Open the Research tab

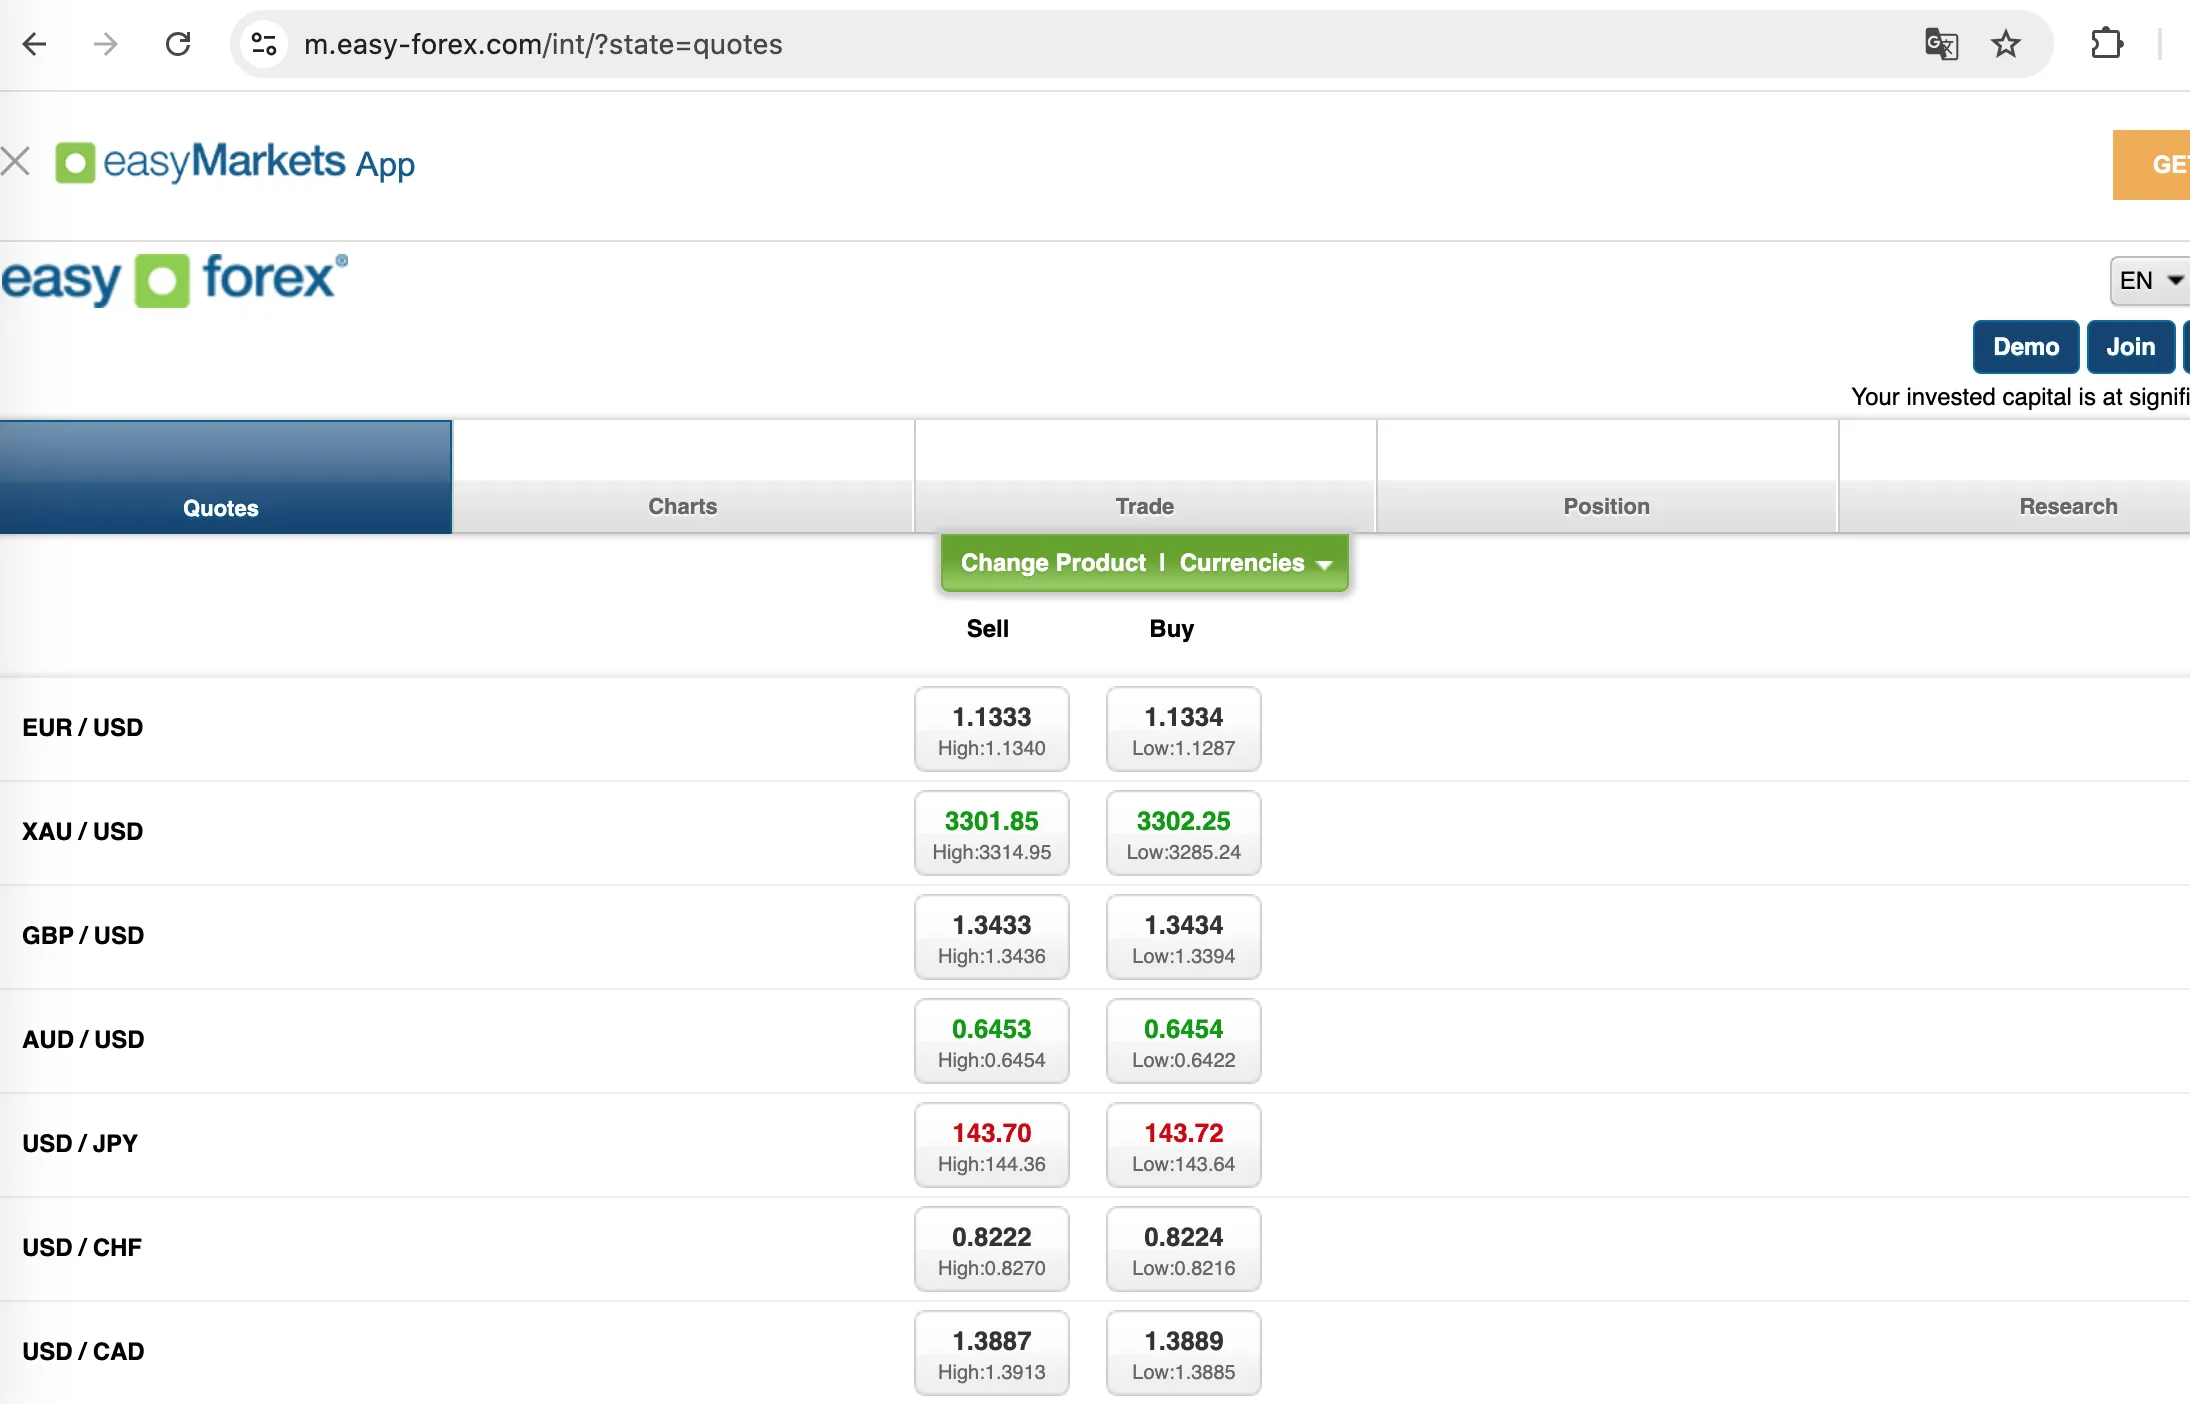2015,477
